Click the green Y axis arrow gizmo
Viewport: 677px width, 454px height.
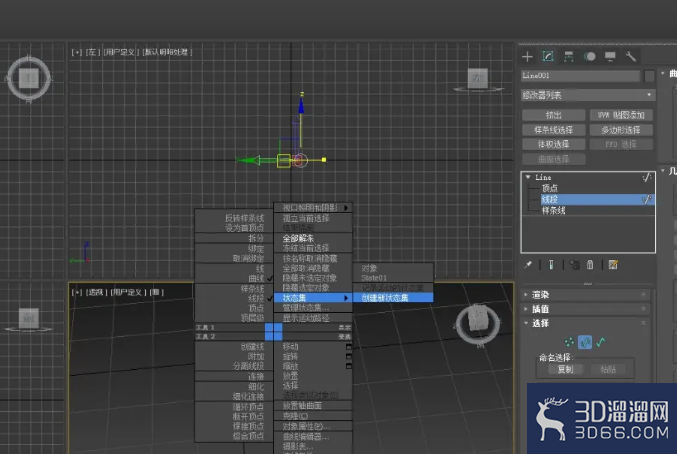pos(249,160)
